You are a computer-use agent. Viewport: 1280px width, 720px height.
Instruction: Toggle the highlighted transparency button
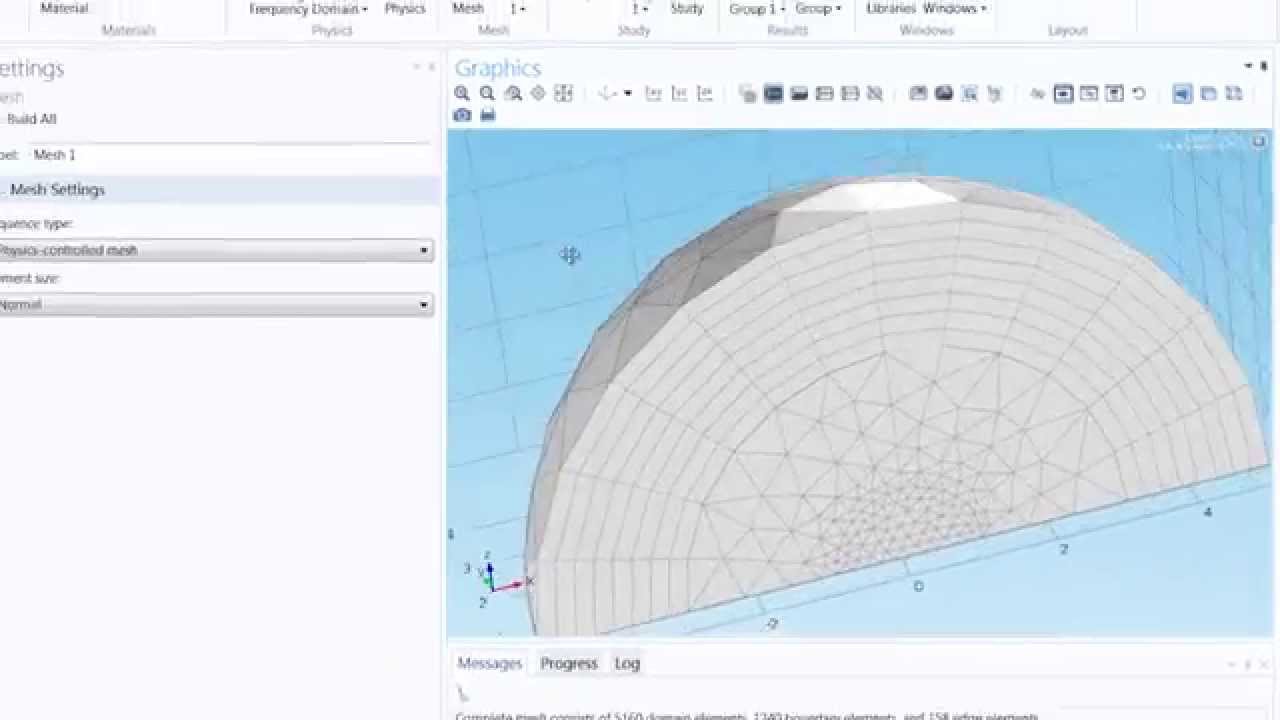[1063, 93]
